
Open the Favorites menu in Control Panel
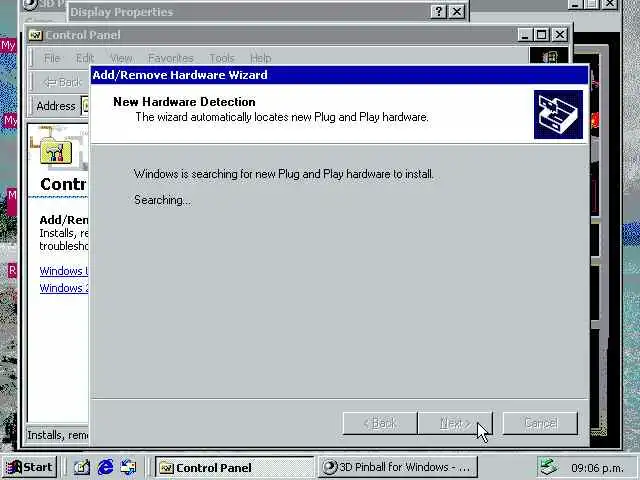click(171, 58)
